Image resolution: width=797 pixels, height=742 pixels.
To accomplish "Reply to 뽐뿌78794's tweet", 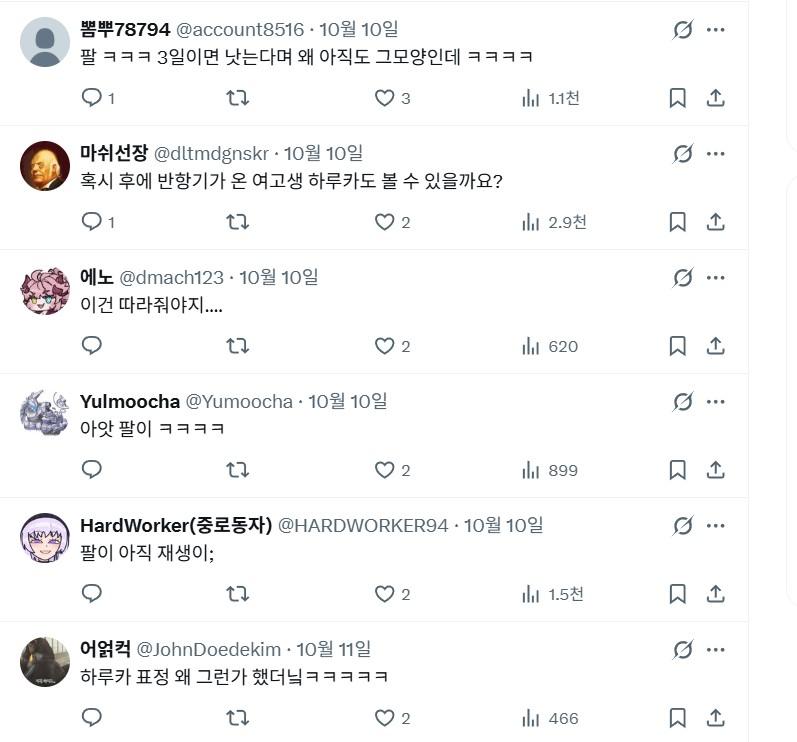I will click(x=92, y=98).
